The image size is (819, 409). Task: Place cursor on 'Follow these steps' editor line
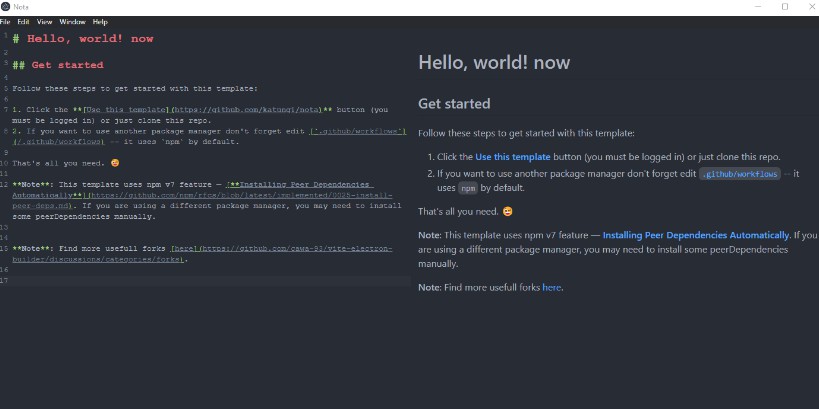point(135,89)
